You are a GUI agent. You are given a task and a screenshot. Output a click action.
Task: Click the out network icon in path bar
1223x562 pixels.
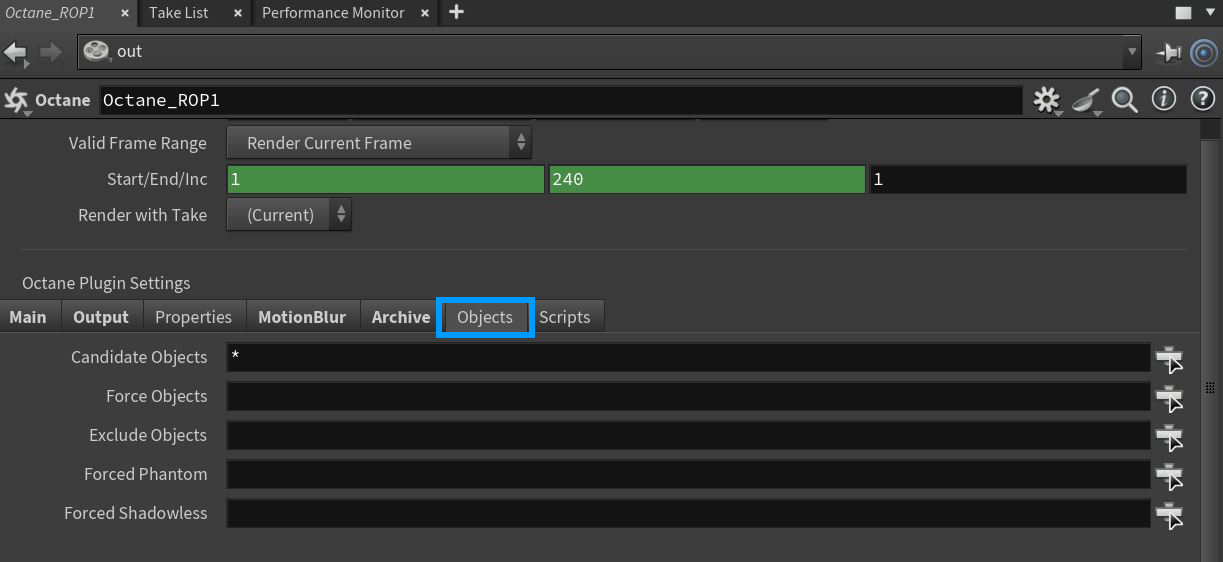point(96,52)
